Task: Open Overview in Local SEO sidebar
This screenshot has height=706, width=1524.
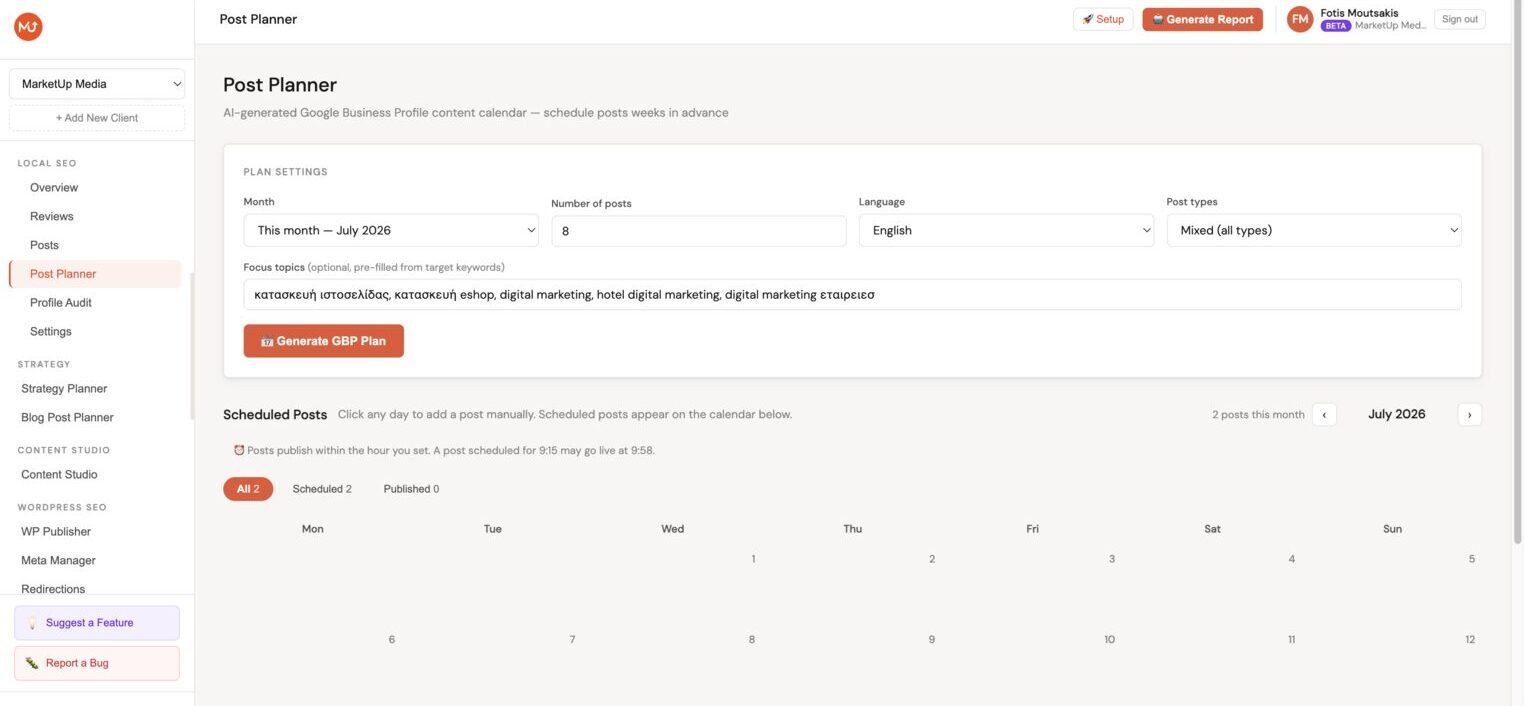Action: point(54,188)
